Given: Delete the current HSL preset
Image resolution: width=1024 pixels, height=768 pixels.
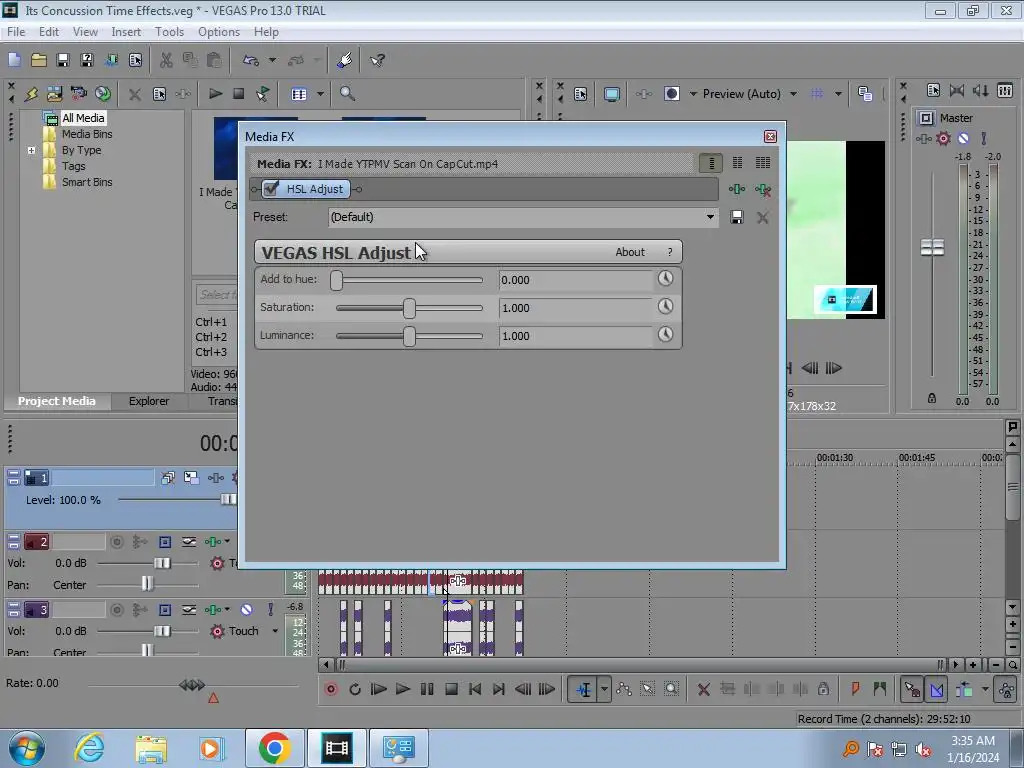Looking at the screenshot, I should coord(762,217).
